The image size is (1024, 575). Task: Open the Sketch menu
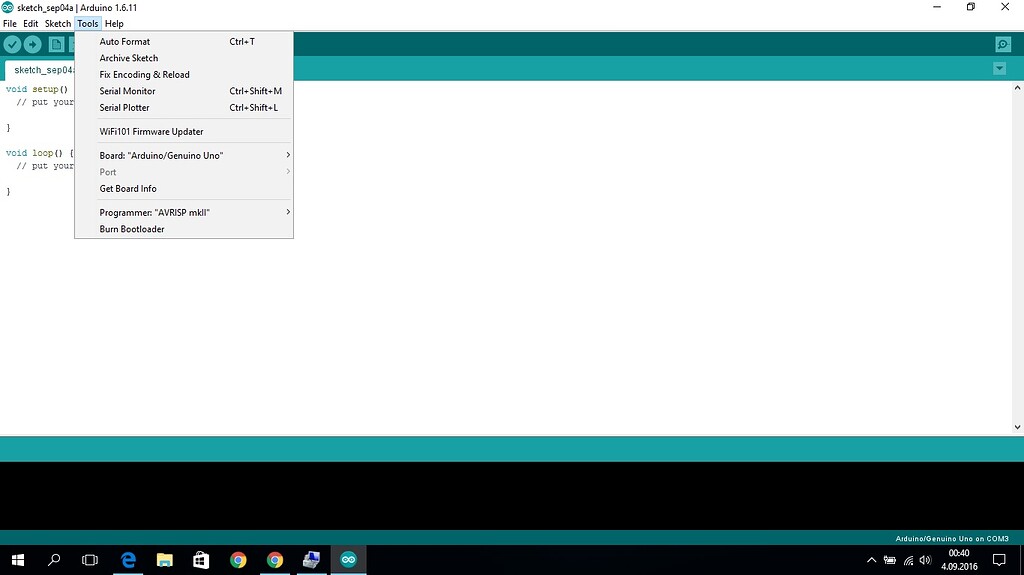point(57,24)
